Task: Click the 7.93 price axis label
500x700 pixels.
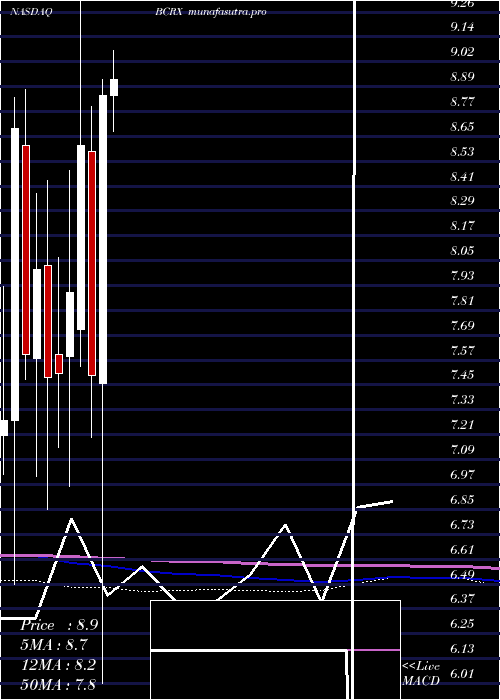Action: pos(462,276)
